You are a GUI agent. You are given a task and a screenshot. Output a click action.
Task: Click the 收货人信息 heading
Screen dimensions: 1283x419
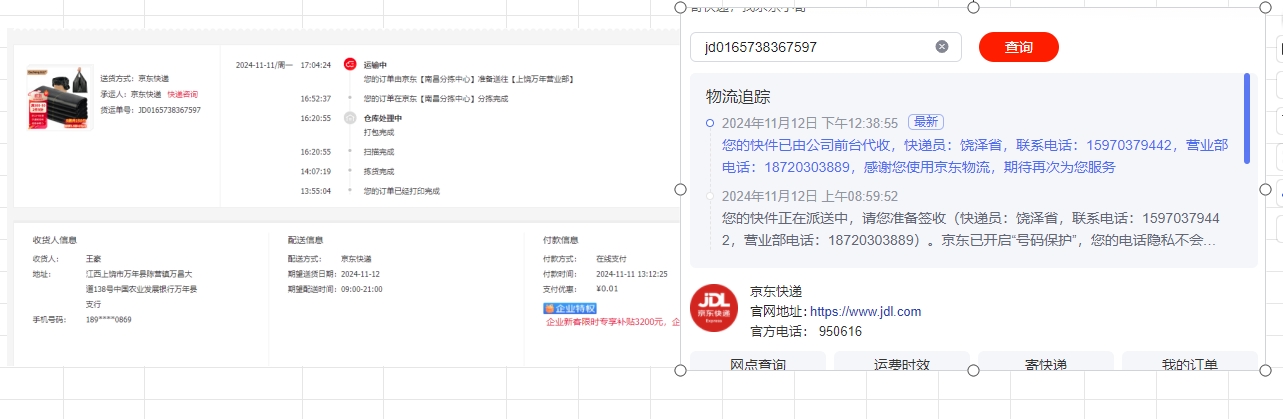[x=55, y=240]
